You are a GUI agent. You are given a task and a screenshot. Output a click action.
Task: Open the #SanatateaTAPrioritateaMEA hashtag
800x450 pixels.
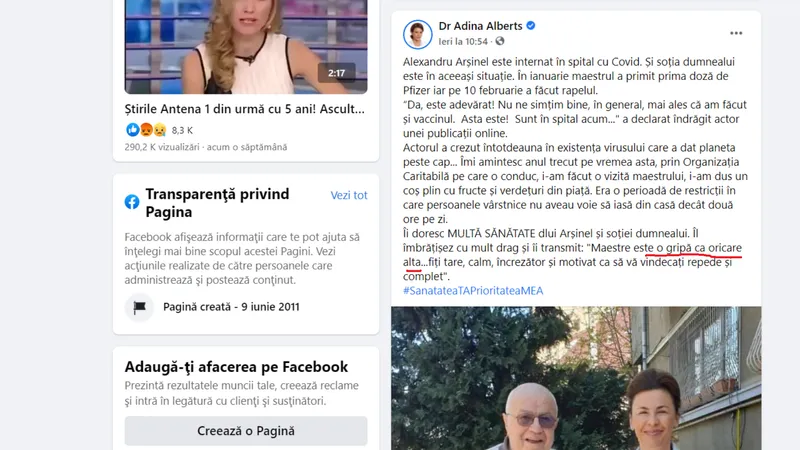473,291
